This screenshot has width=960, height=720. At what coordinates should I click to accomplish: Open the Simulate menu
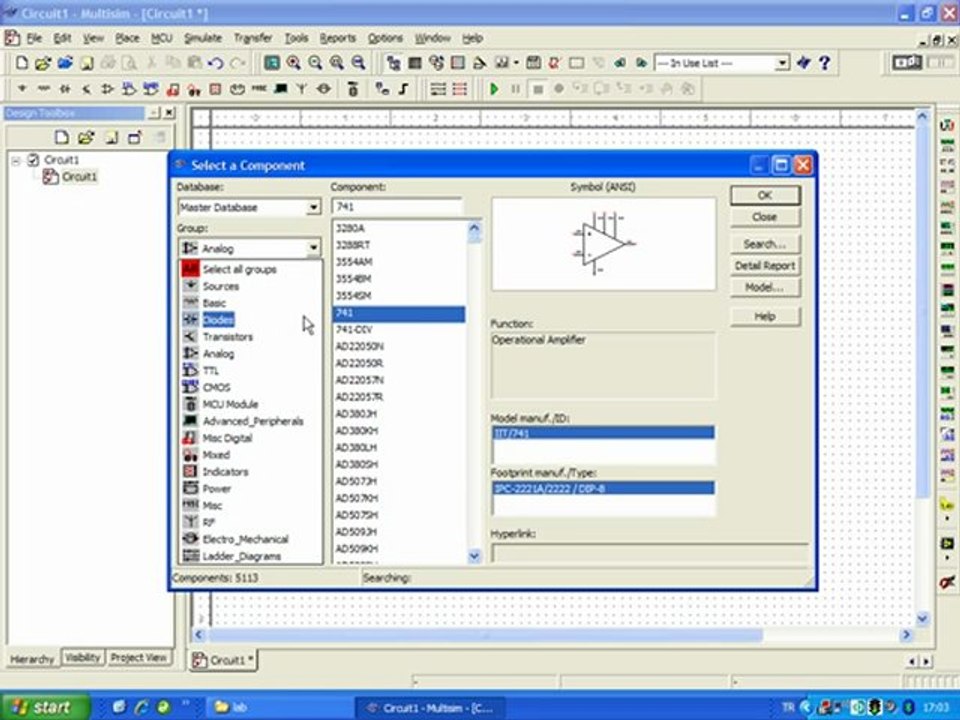click(203, 38)
